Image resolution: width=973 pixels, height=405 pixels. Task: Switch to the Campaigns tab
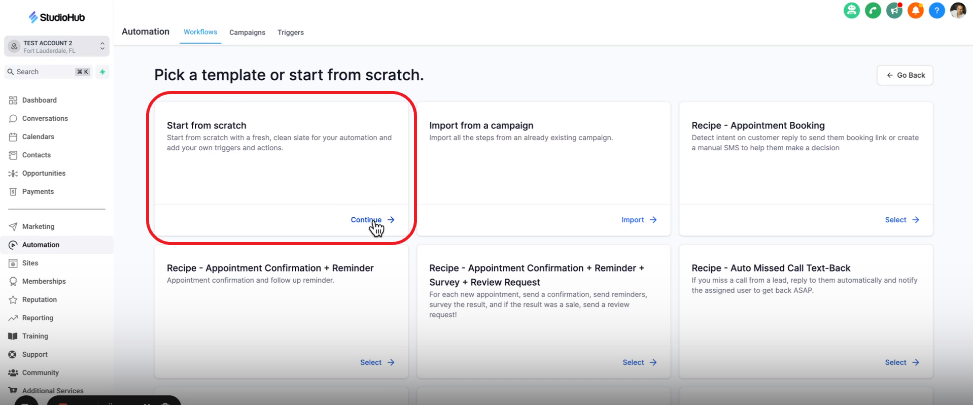point(247,32)
